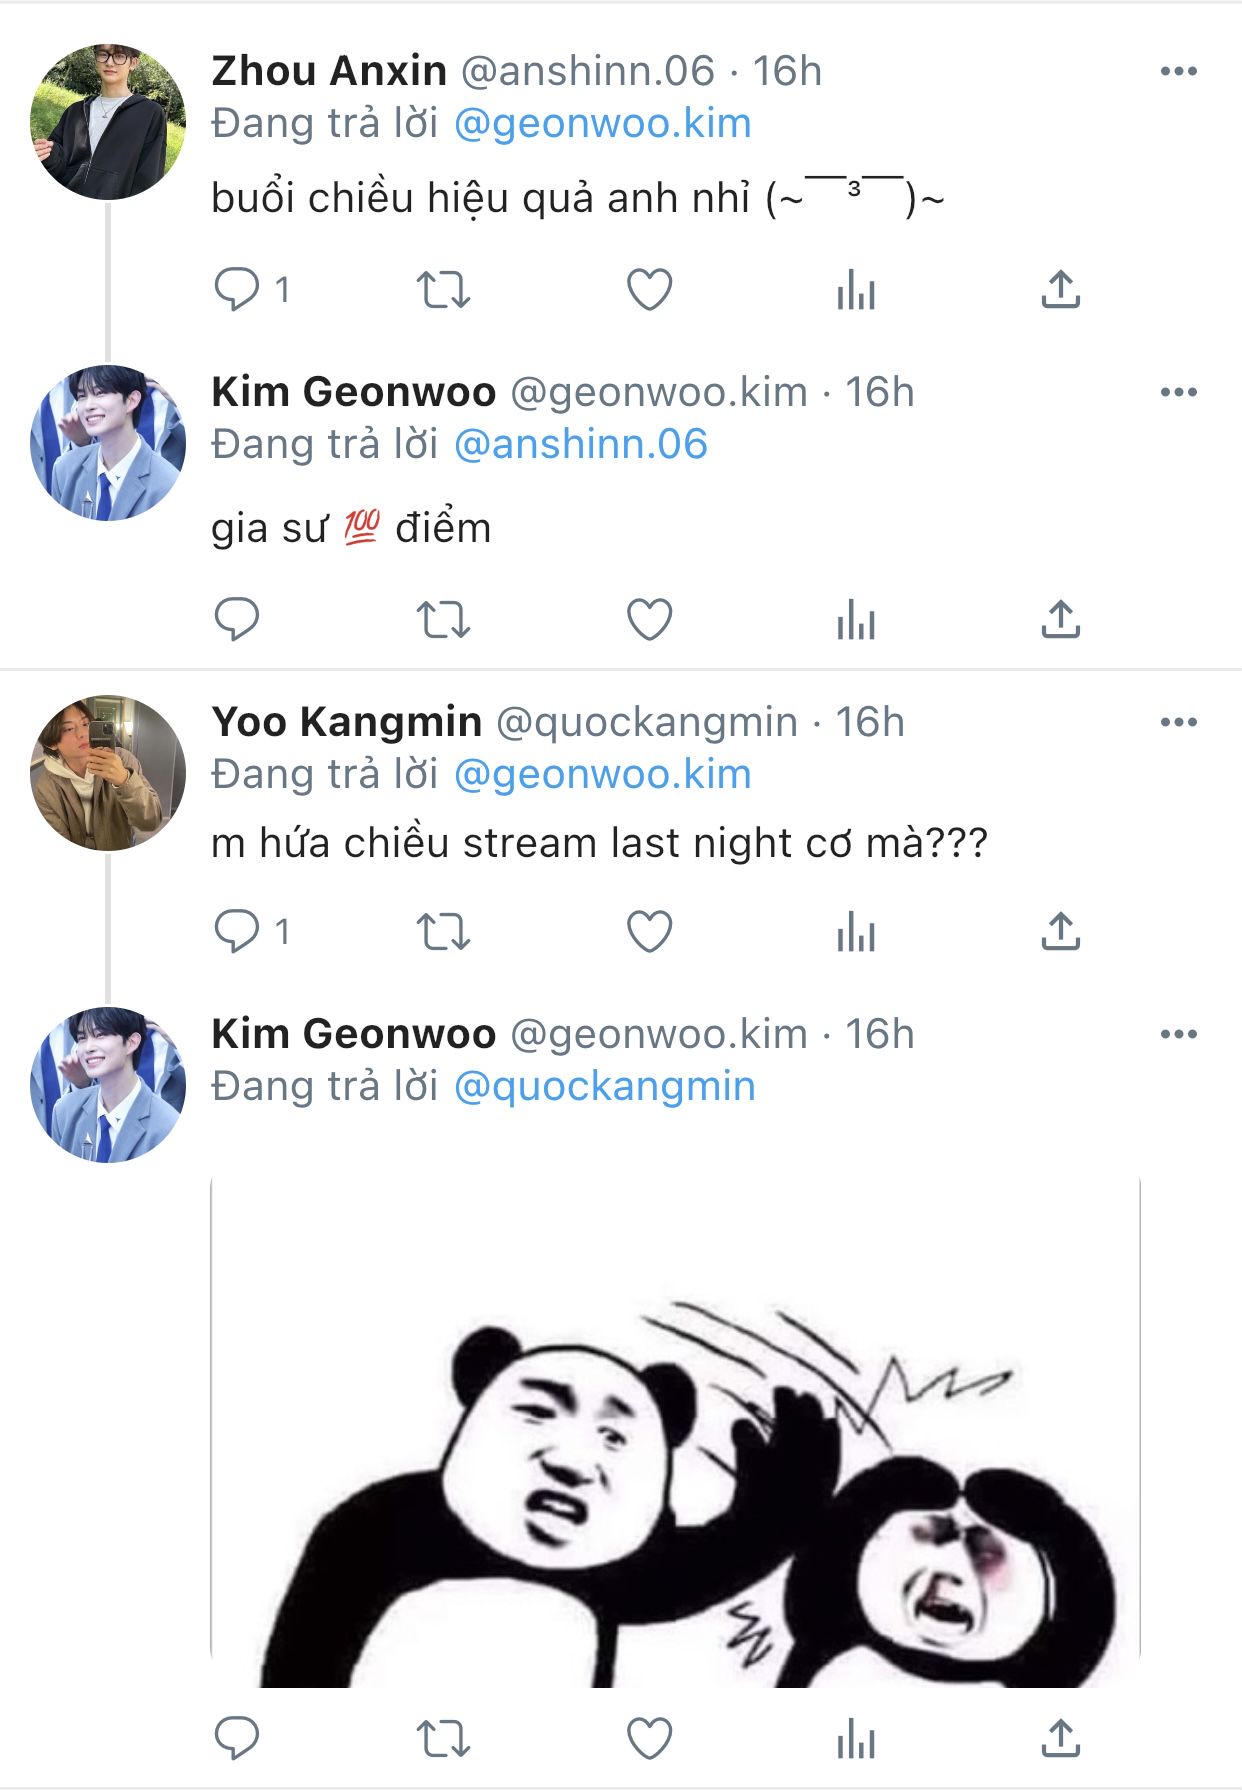The width and height of the screenshot is (1242, 1790).
Task: Open the @geonwoo.kim mention in Zhou Anxin's reply
Action: pos(602,124)
